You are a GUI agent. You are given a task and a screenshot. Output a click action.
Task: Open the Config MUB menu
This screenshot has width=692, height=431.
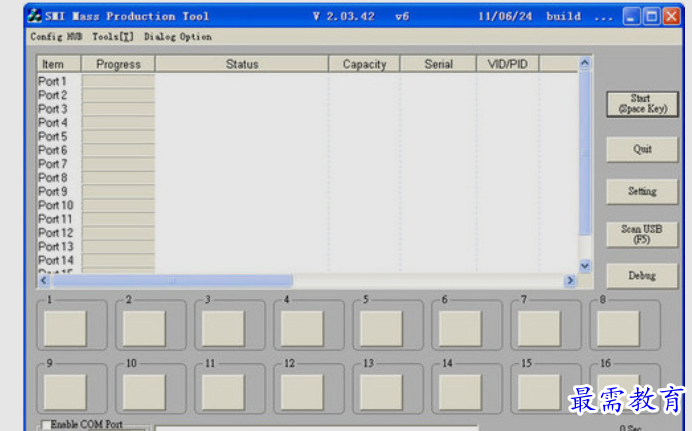56,37
